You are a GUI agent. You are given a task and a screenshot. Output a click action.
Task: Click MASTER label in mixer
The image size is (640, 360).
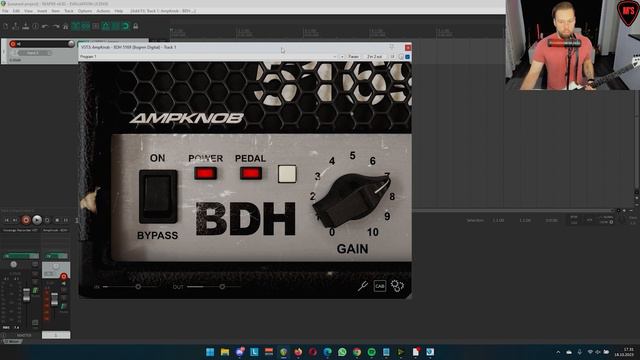24,335
